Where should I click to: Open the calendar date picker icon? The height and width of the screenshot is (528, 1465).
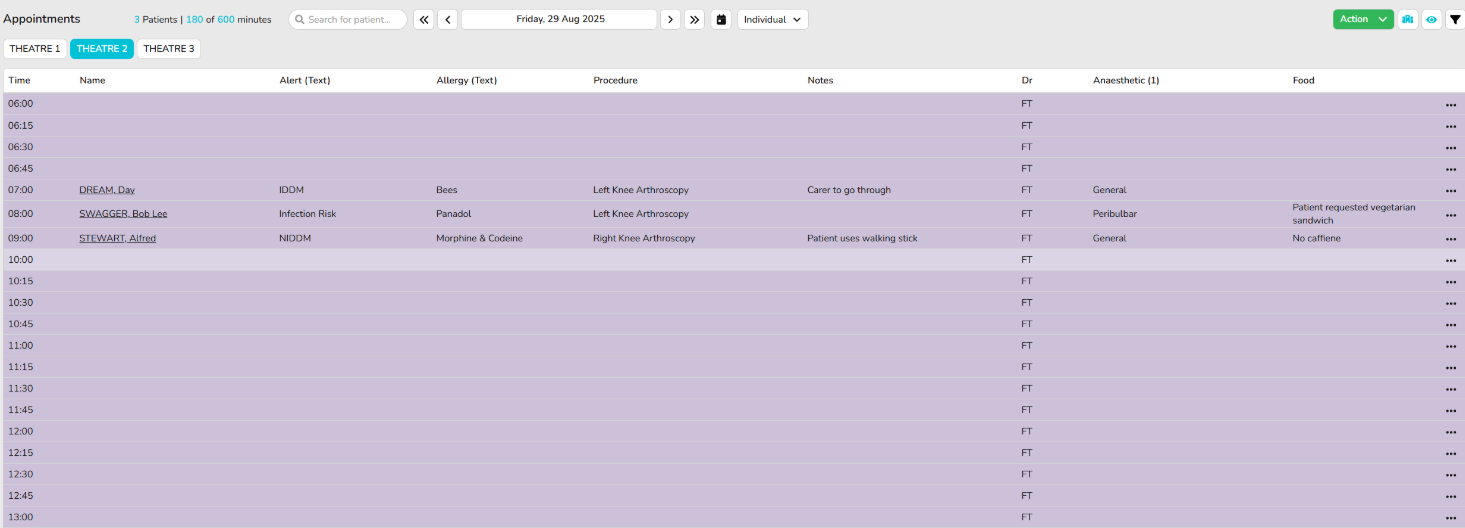pyautogui.click(x=721, y=19)
